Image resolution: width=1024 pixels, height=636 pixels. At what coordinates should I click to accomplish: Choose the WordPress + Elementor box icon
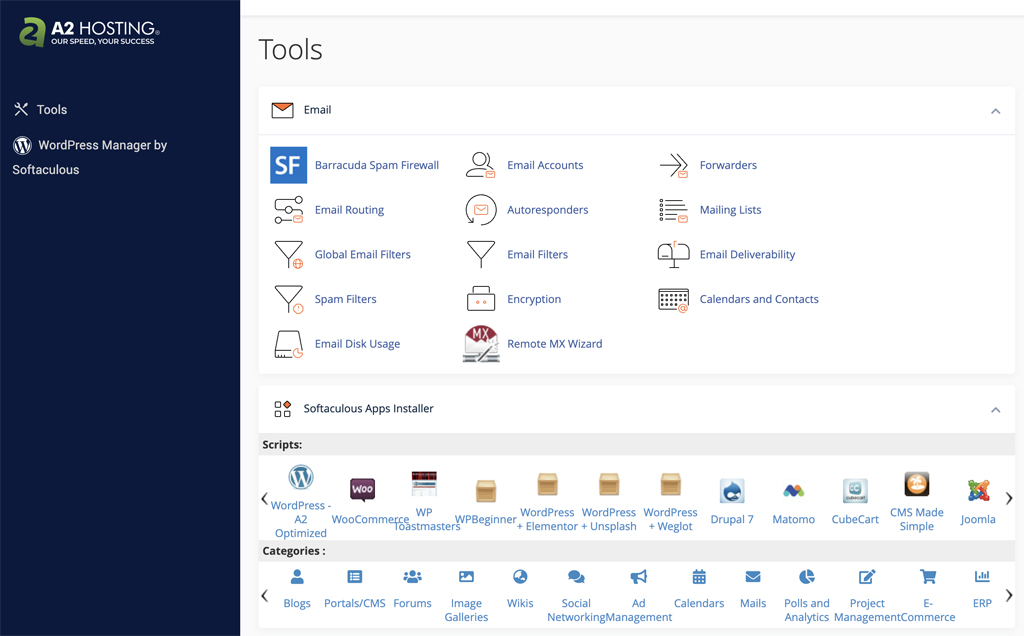pyautogui.click(x=547, y=485)
